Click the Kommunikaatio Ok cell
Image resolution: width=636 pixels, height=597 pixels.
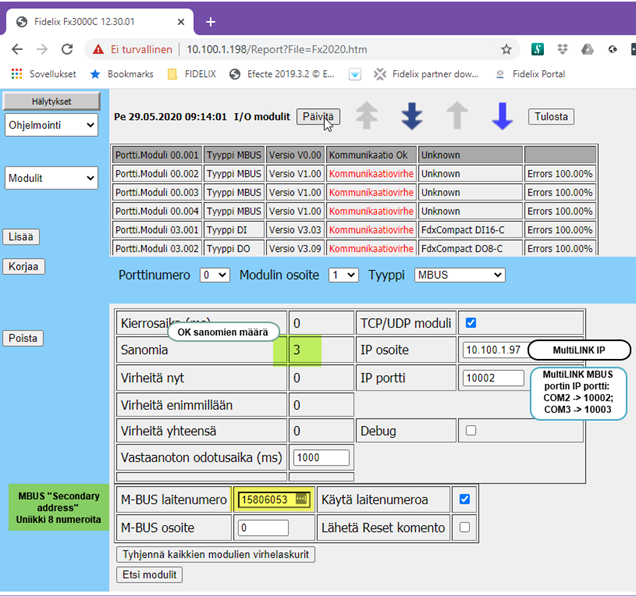coord(371,155)
